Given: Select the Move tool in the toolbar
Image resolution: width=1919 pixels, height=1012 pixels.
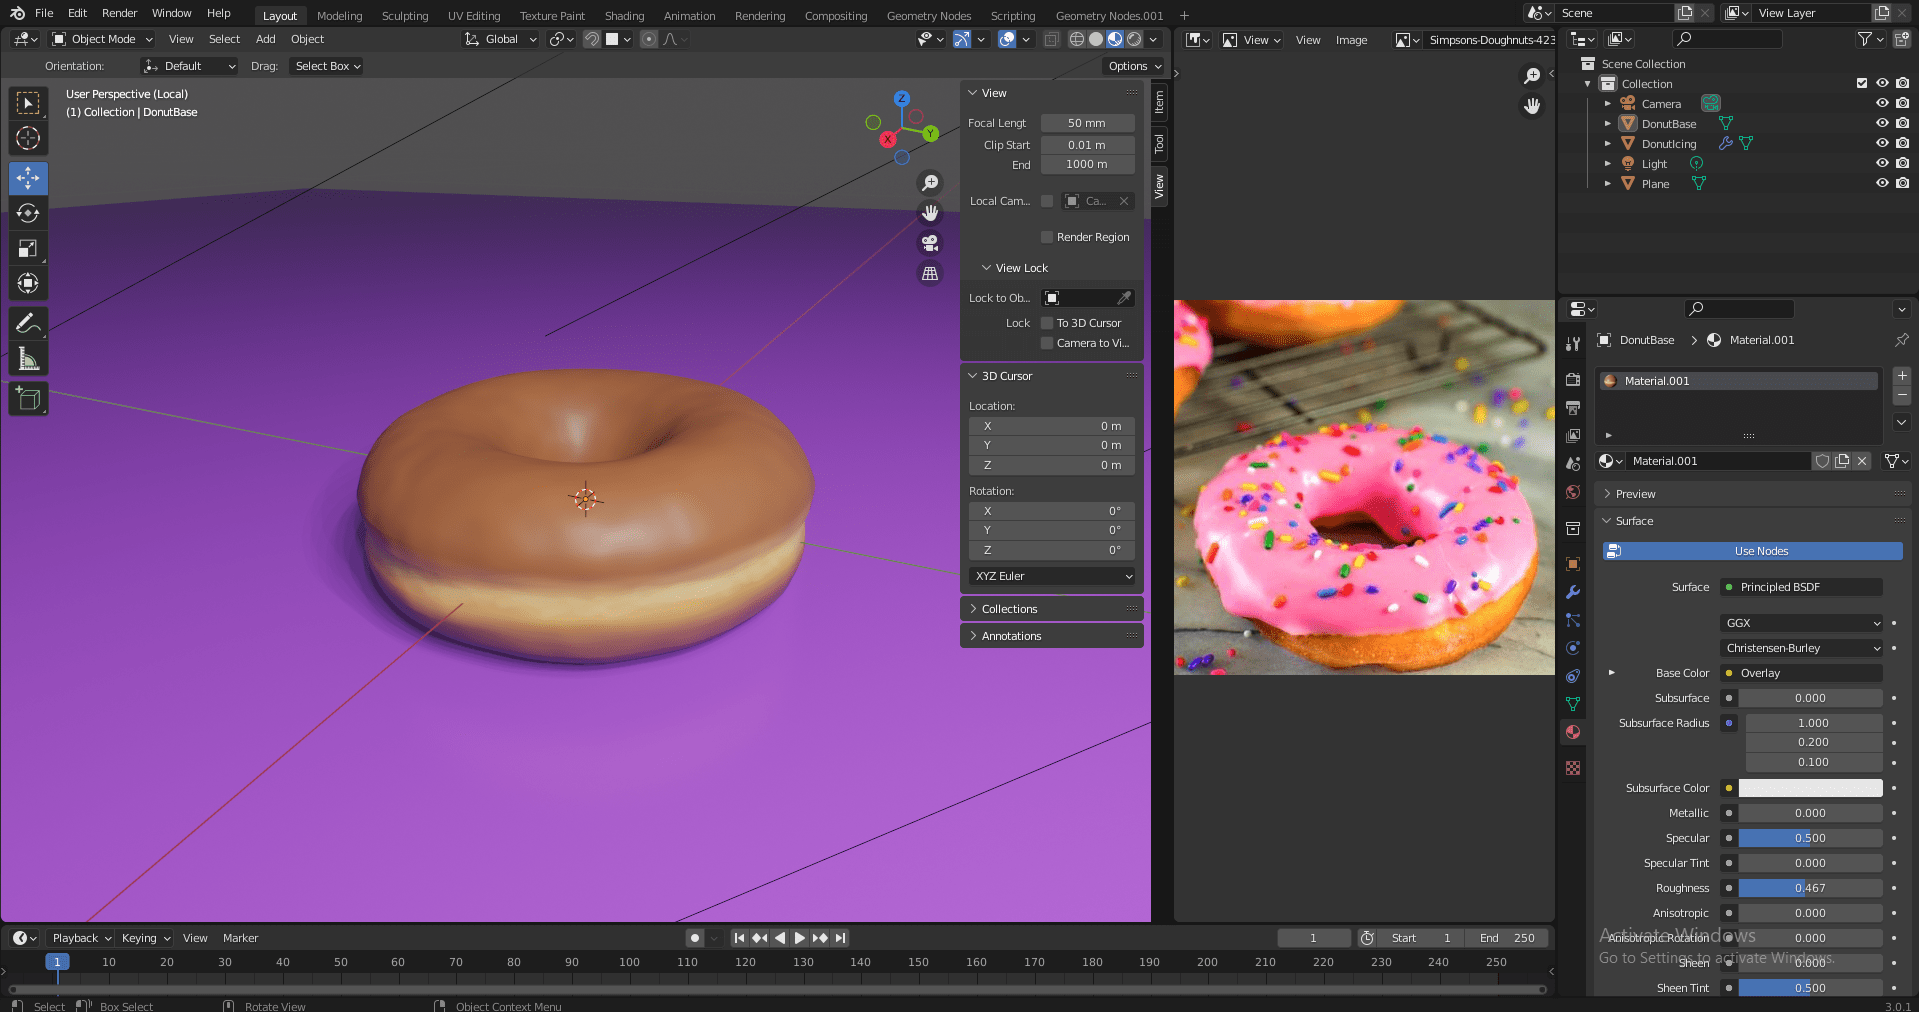Looking at the screenshot, I should pyautogui.click(x=28, y=178).
